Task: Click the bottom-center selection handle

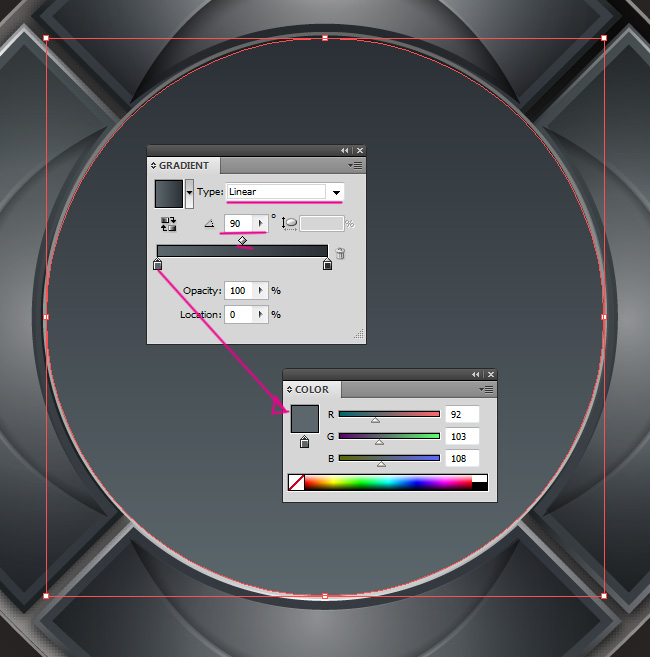Action: pyautogui.click(x=325, y=596)
